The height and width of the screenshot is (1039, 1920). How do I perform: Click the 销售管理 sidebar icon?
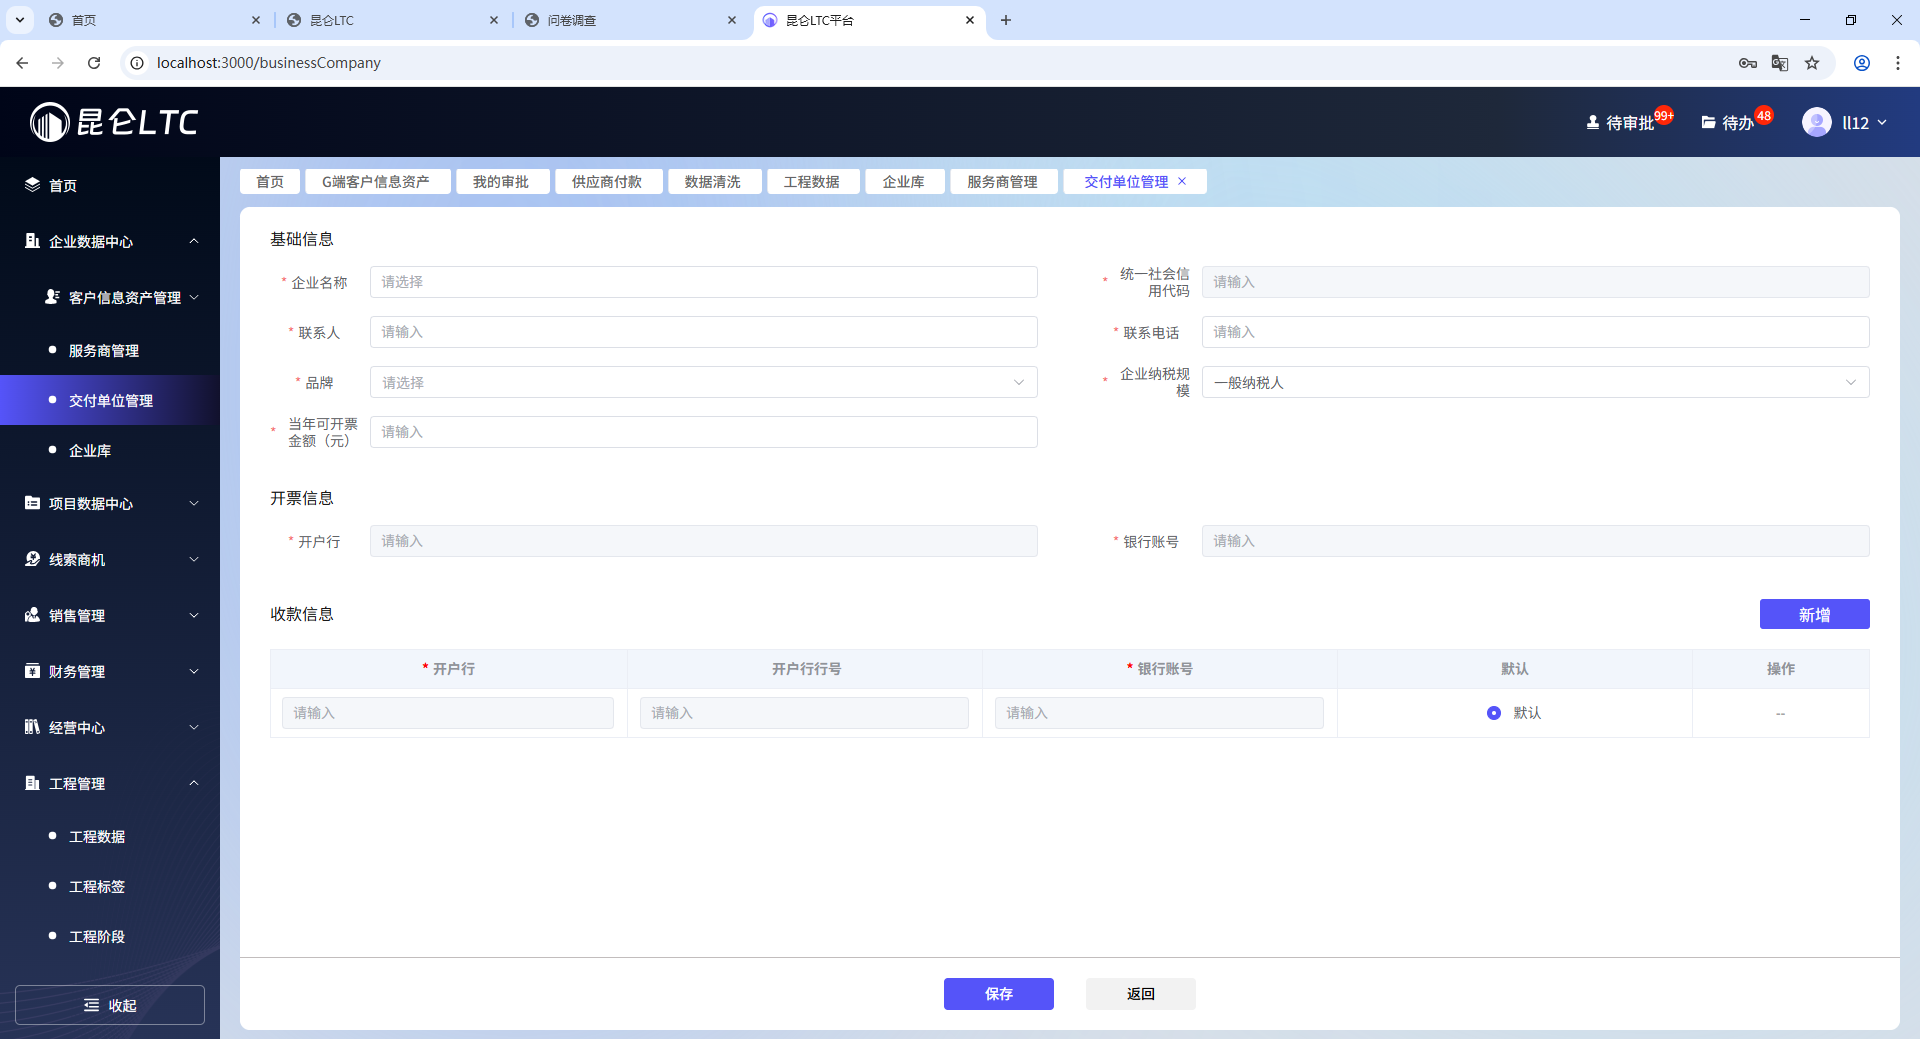(30, 615)
